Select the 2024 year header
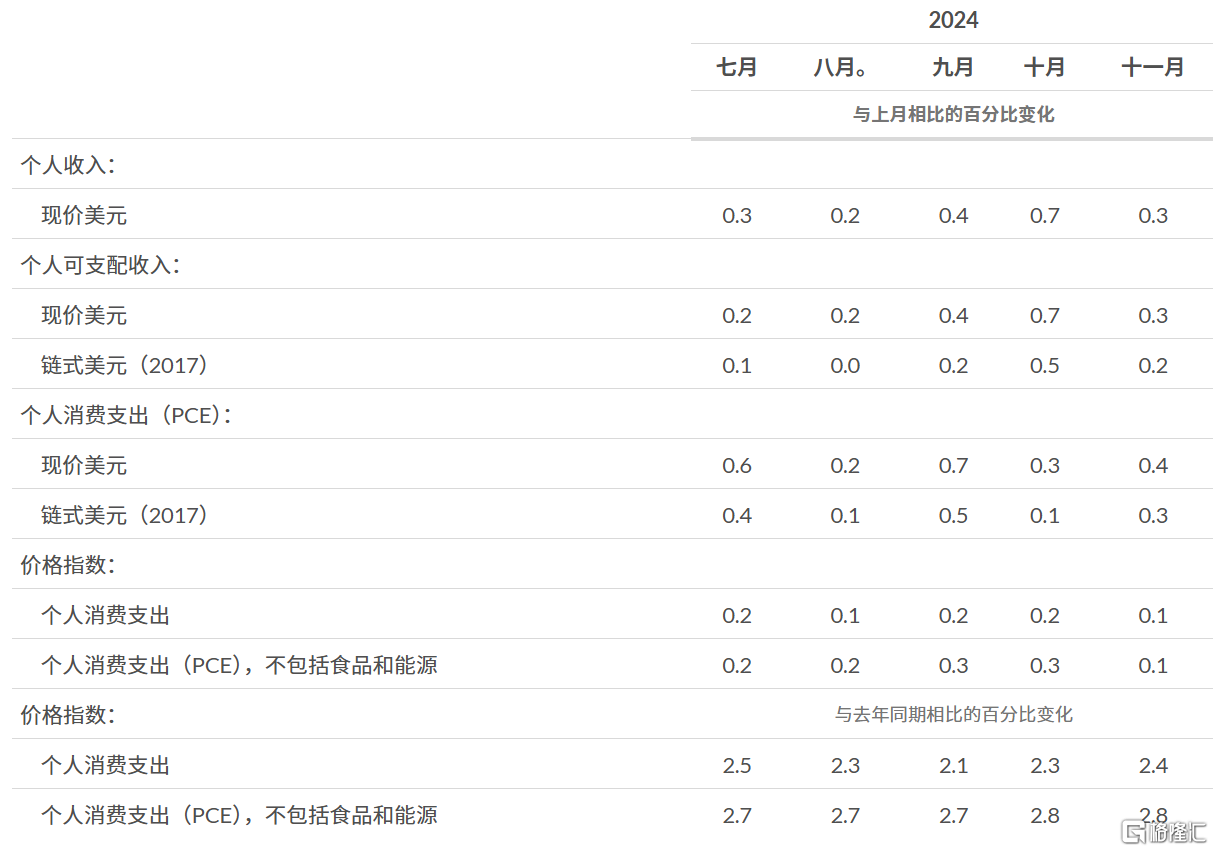Viewport: 1213px width, 852px height. (x=953, y=21)
